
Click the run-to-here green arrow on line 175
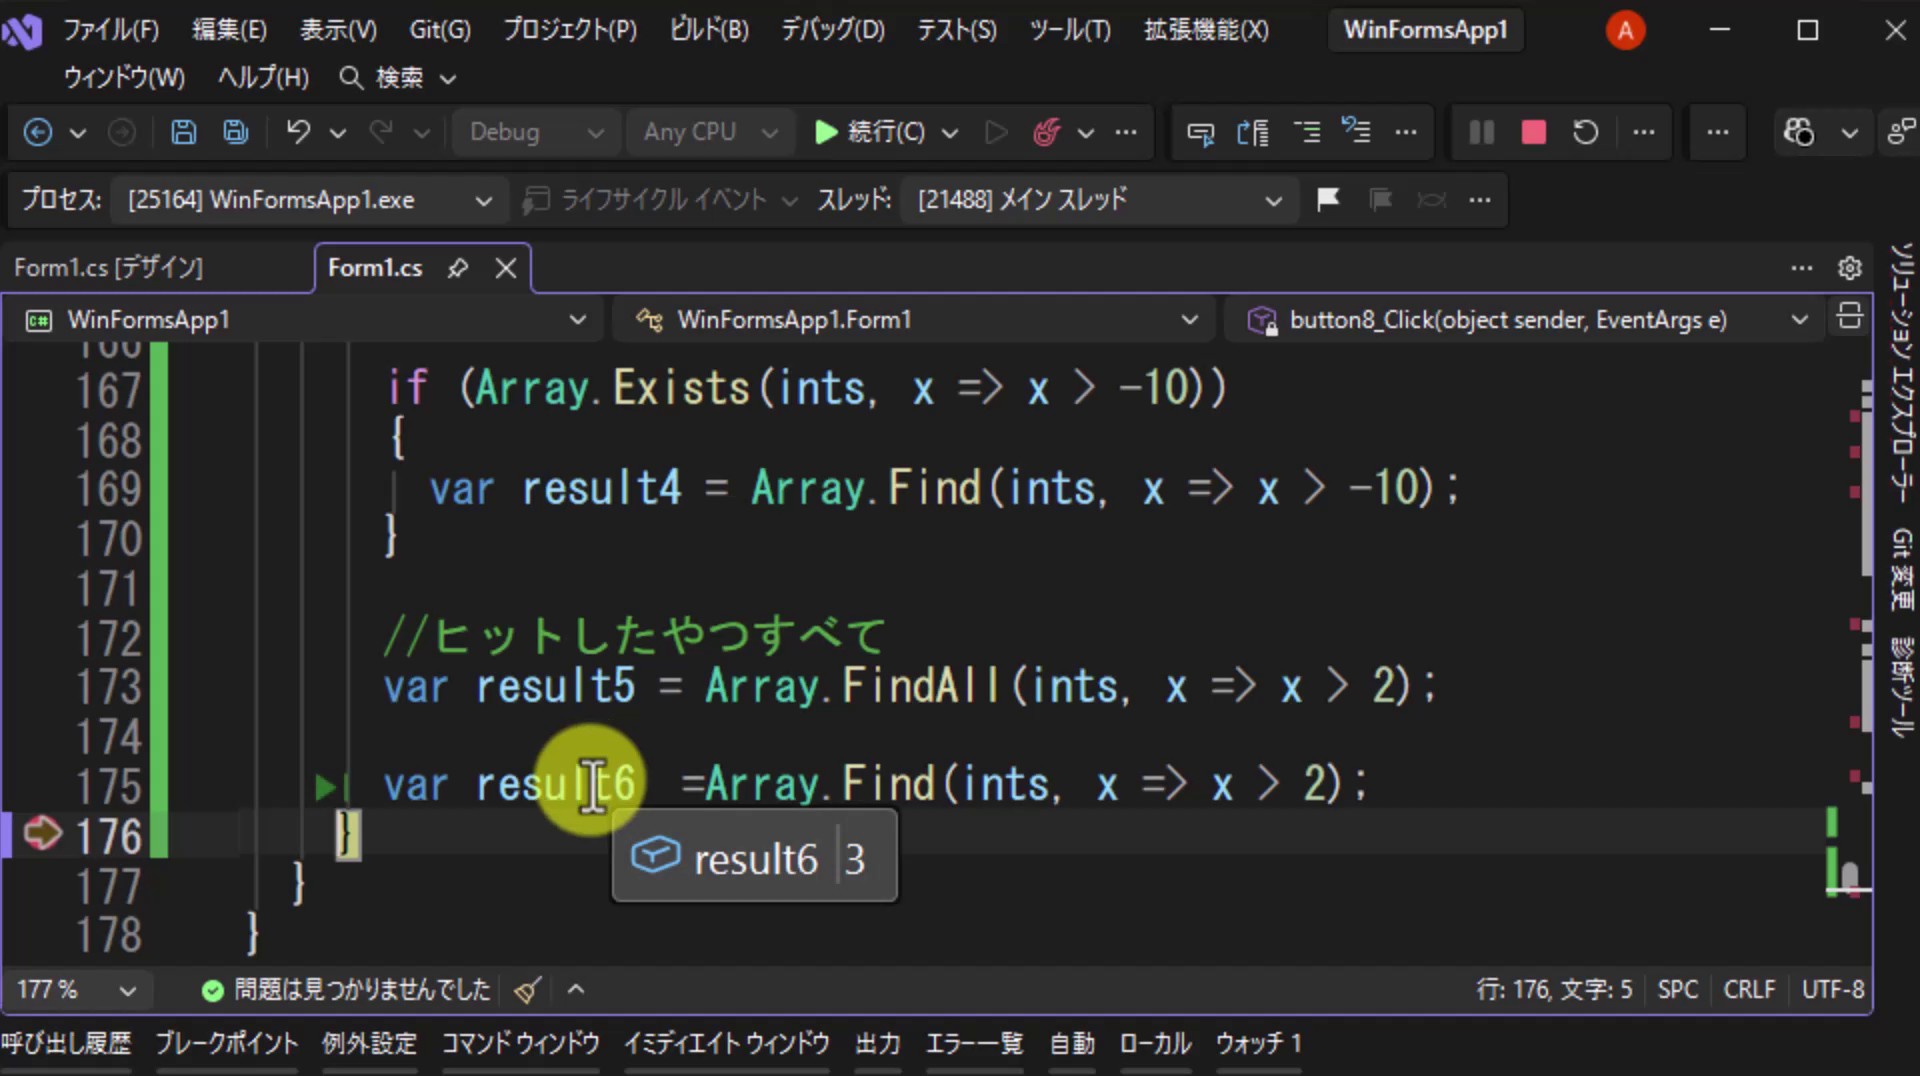coord(326,787)
